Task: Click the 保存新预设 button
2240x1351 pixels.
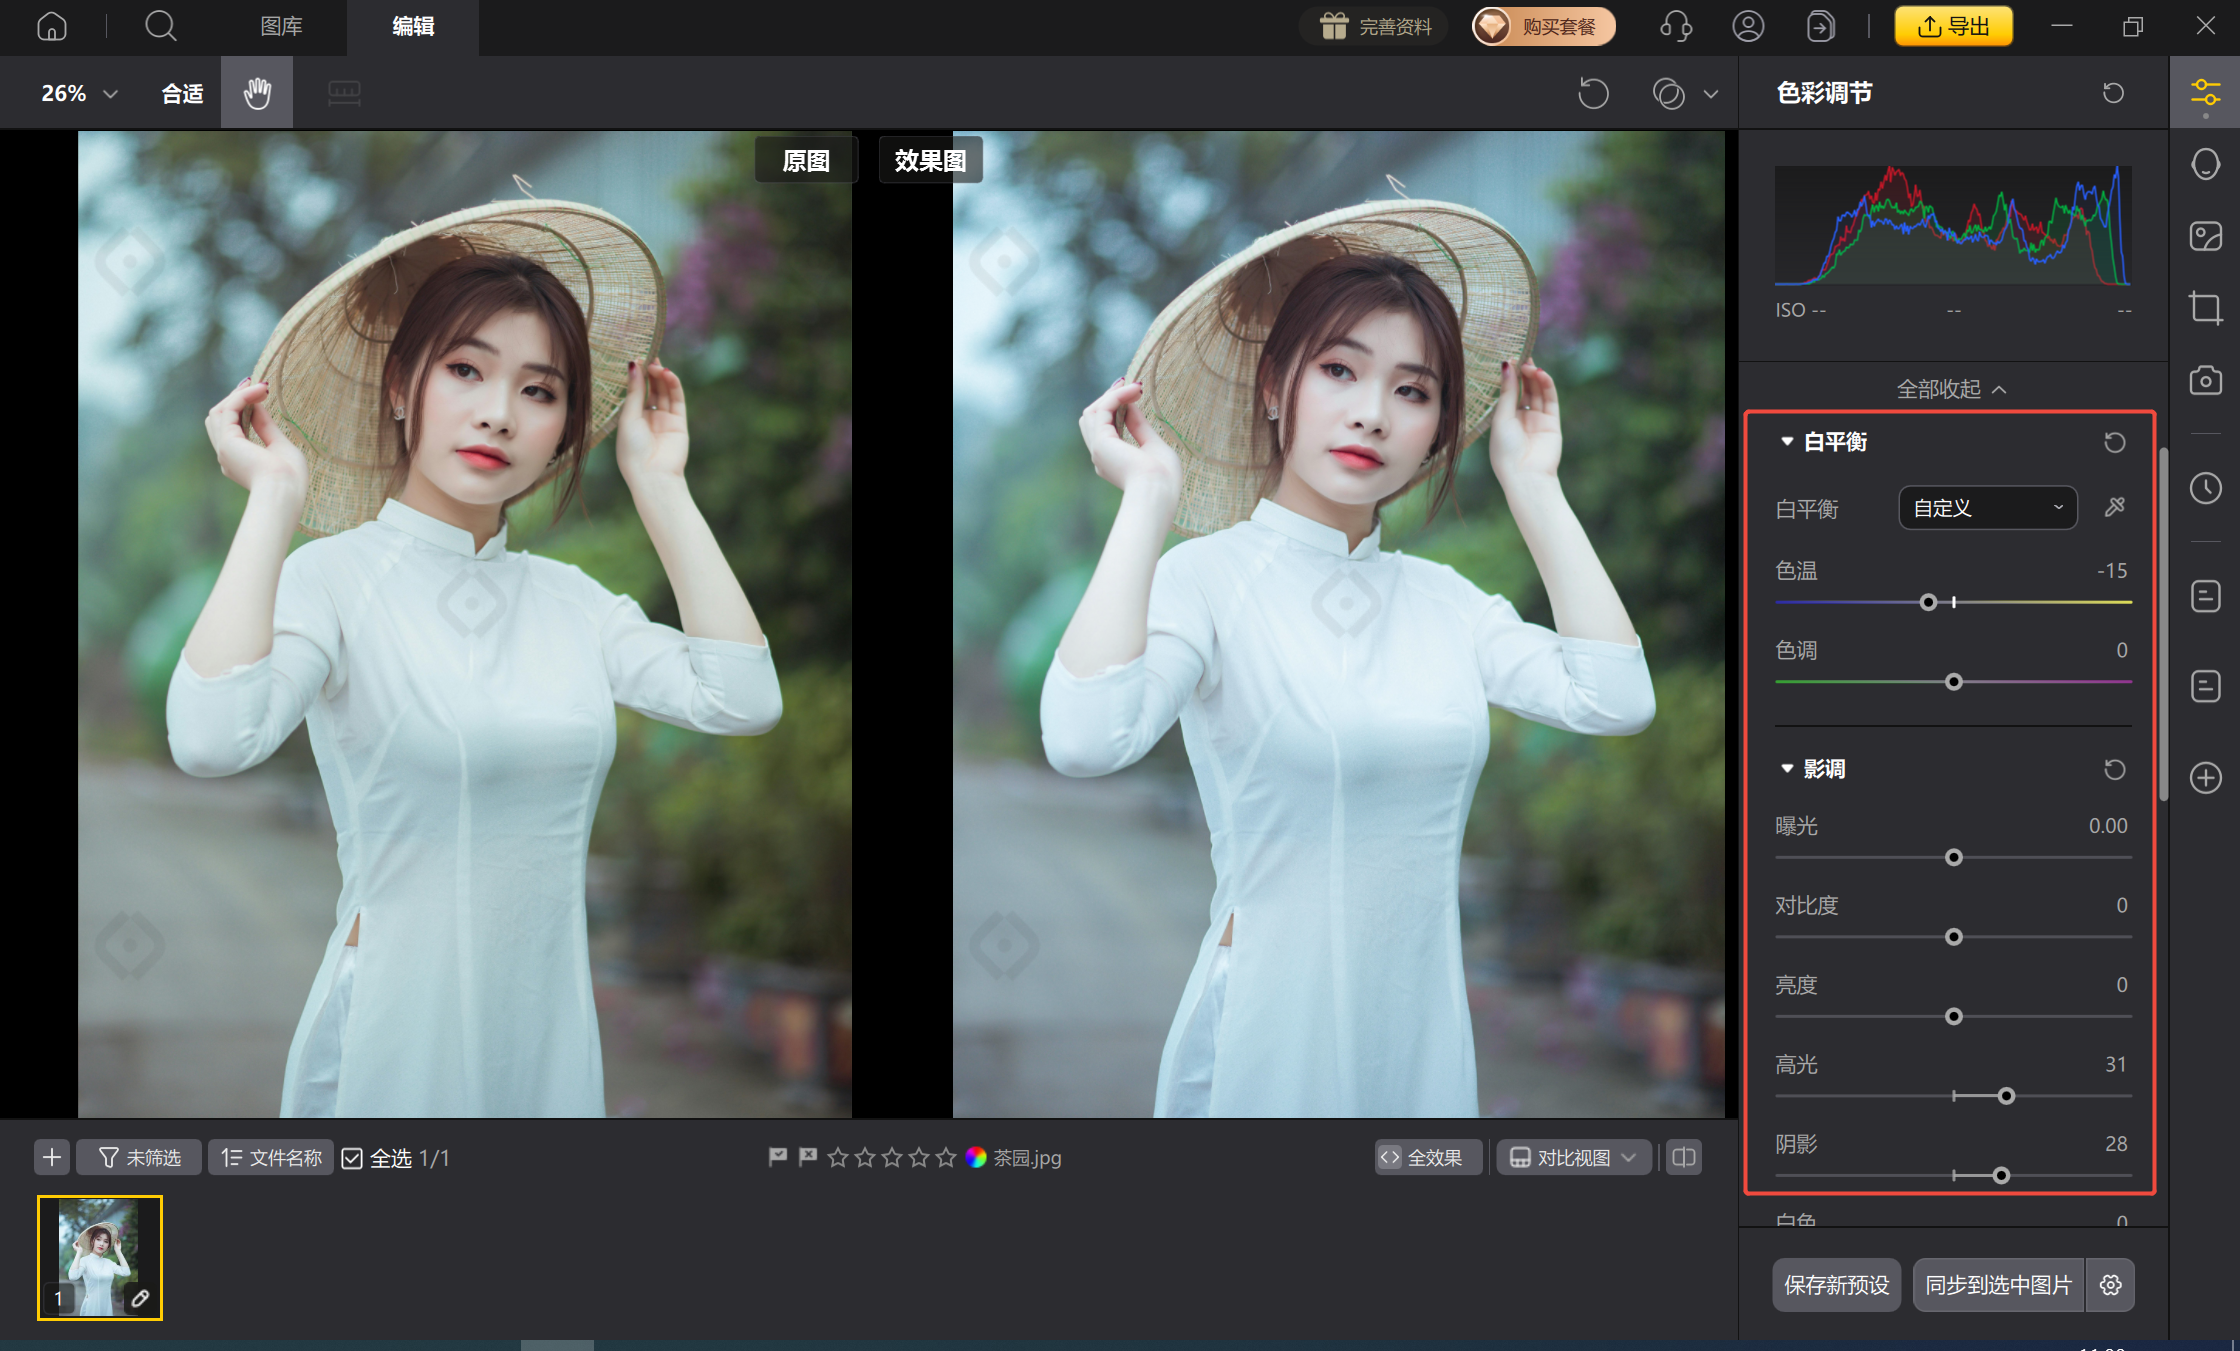Action: [1836, 1285]
